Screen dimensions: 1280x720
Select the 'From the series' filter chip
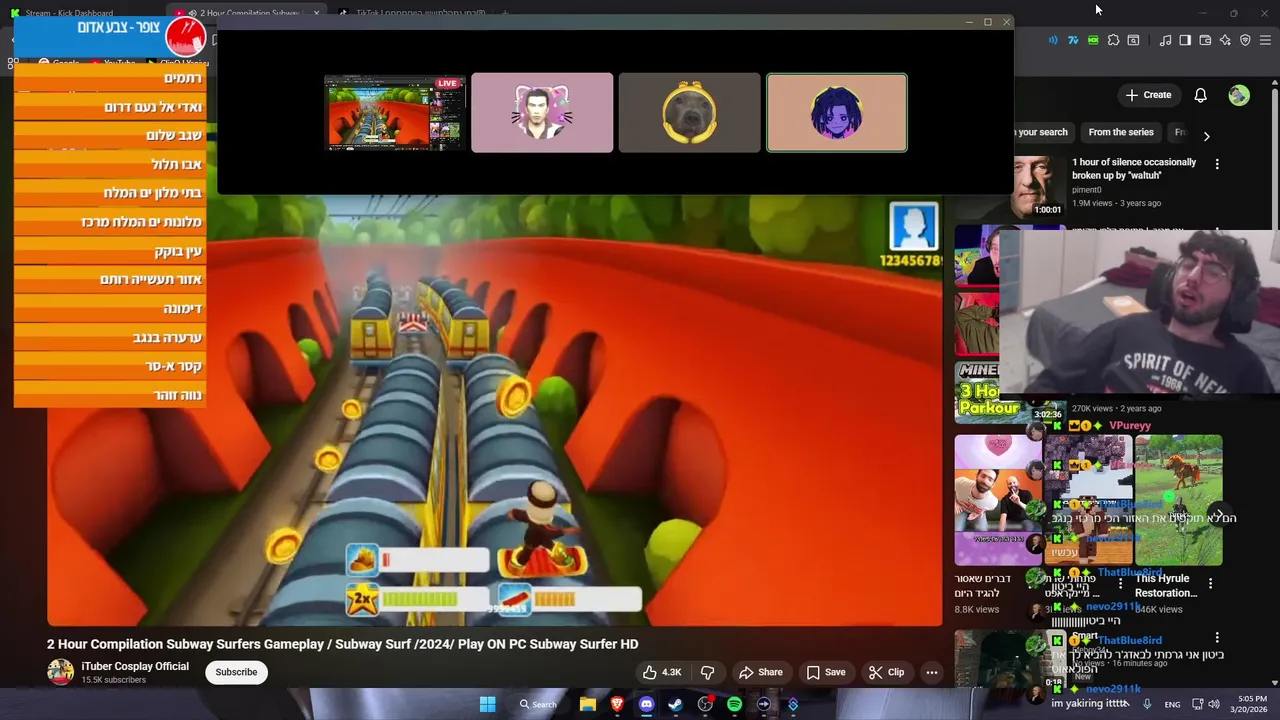pos(1121,132)
